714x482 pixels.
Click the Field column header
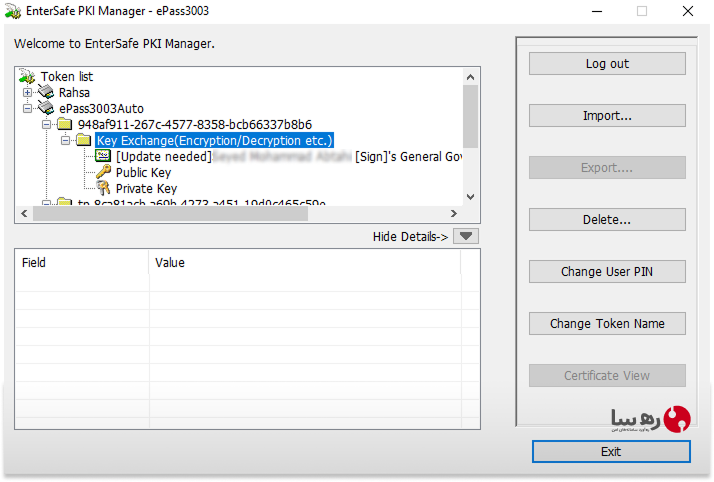point(82,263)
